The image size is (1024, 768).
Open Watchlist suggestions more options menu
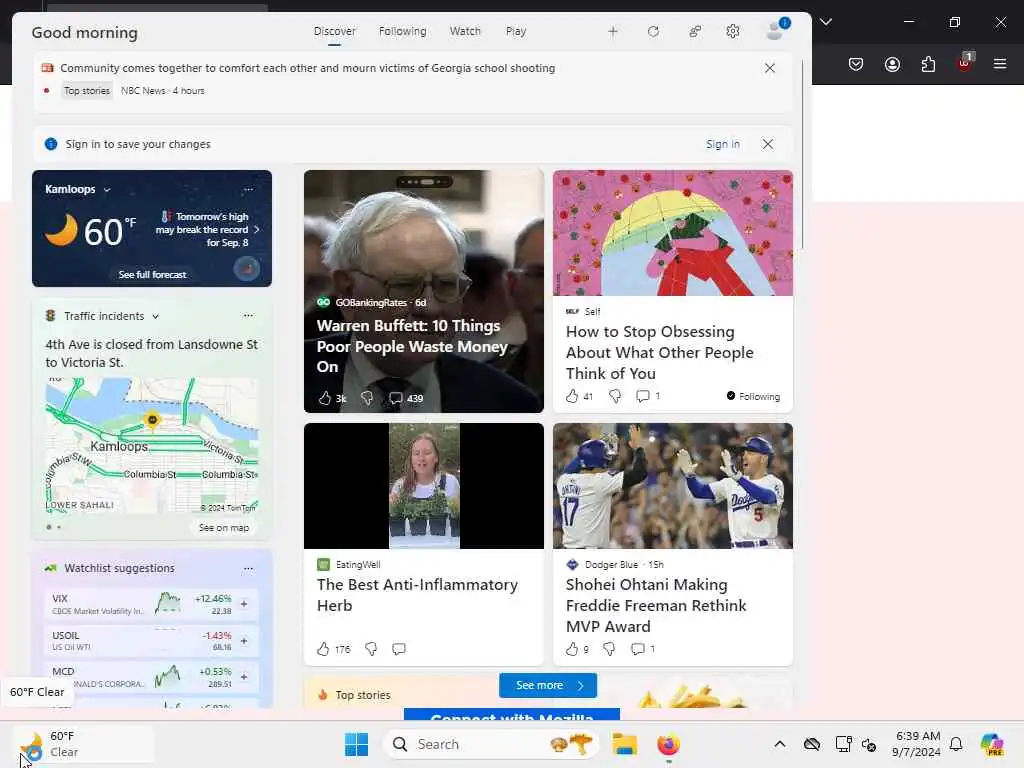point(248,568)
